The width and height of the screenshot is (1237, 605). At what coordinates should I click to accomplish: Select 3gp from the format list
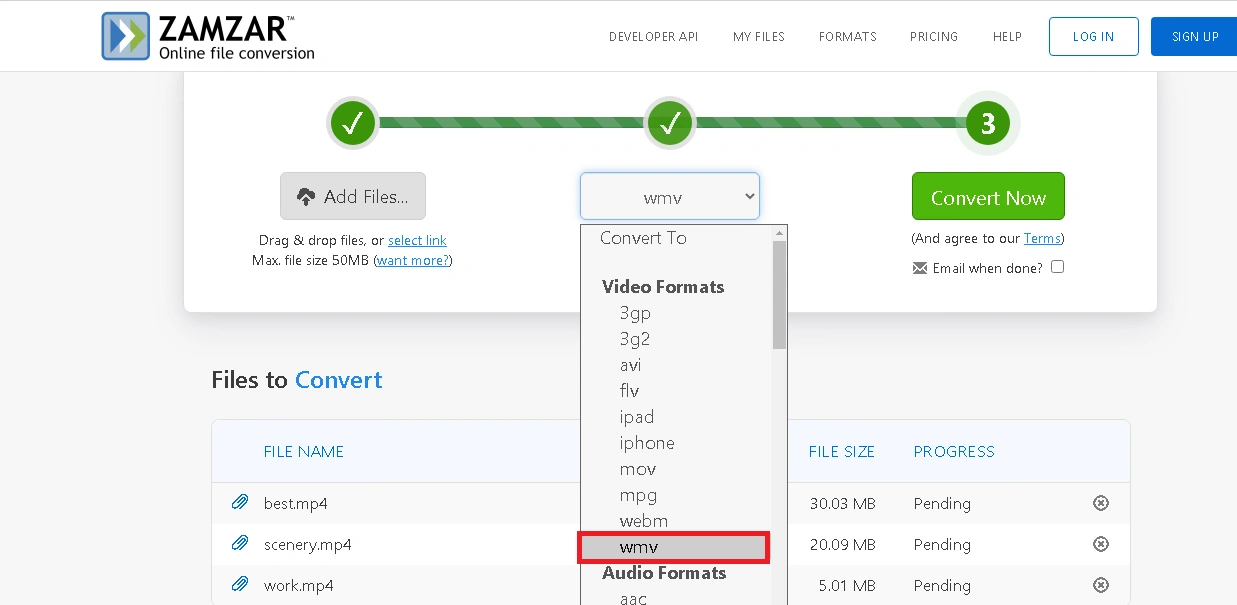tap(635, 313)
